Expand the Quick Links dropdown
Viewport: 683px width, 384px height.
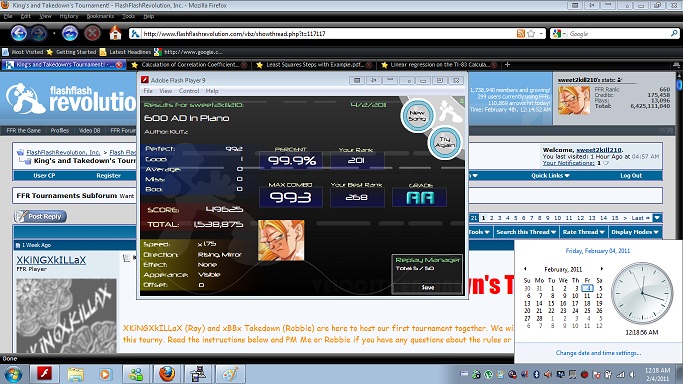pyautogui.click(x=550, y=175)
